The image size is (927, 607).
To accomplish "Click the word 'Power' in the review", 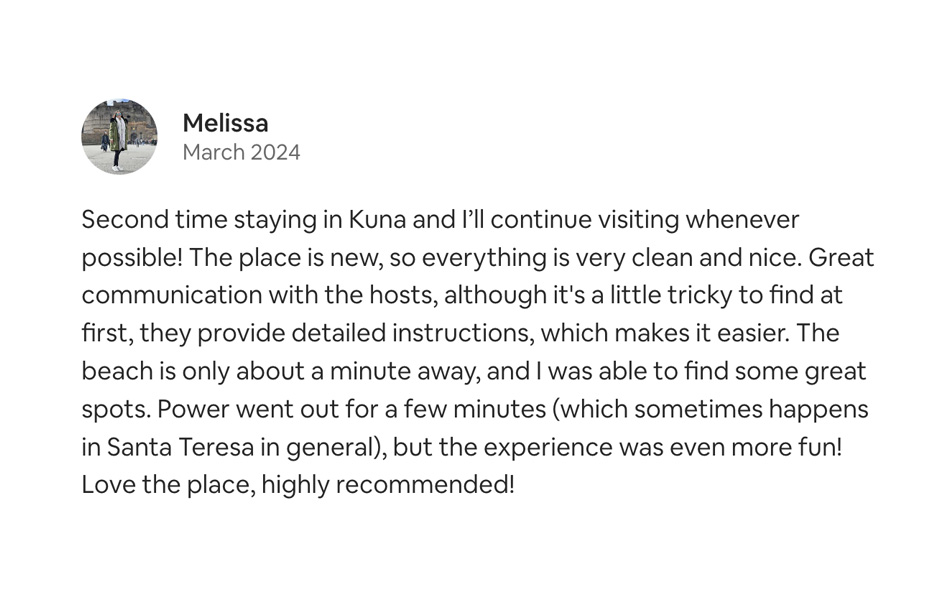I will [x=193, y=409].
